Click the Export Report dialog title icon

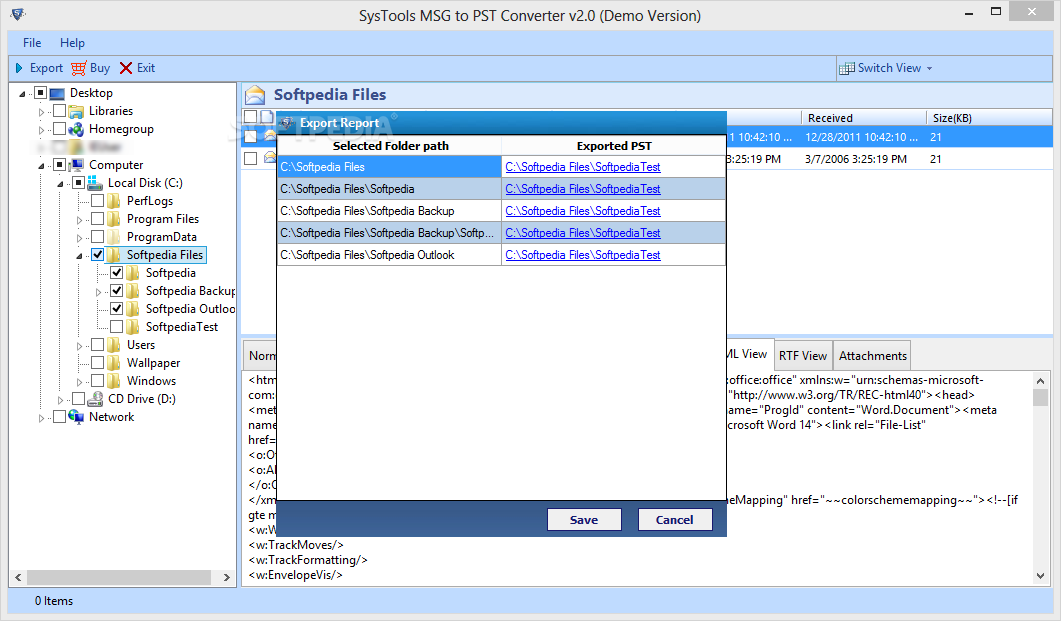click(x=287, y=123)
